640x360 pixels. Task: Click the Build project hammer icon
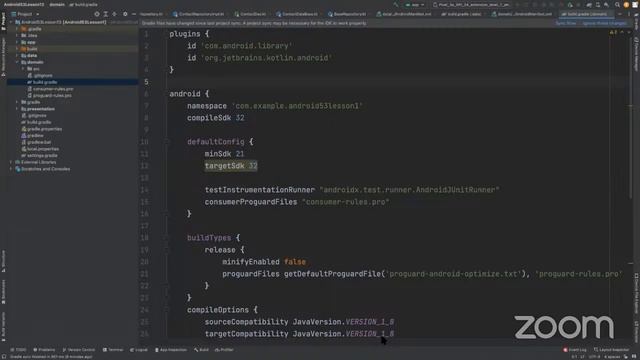pyautogui.click(x=396, y=5)
